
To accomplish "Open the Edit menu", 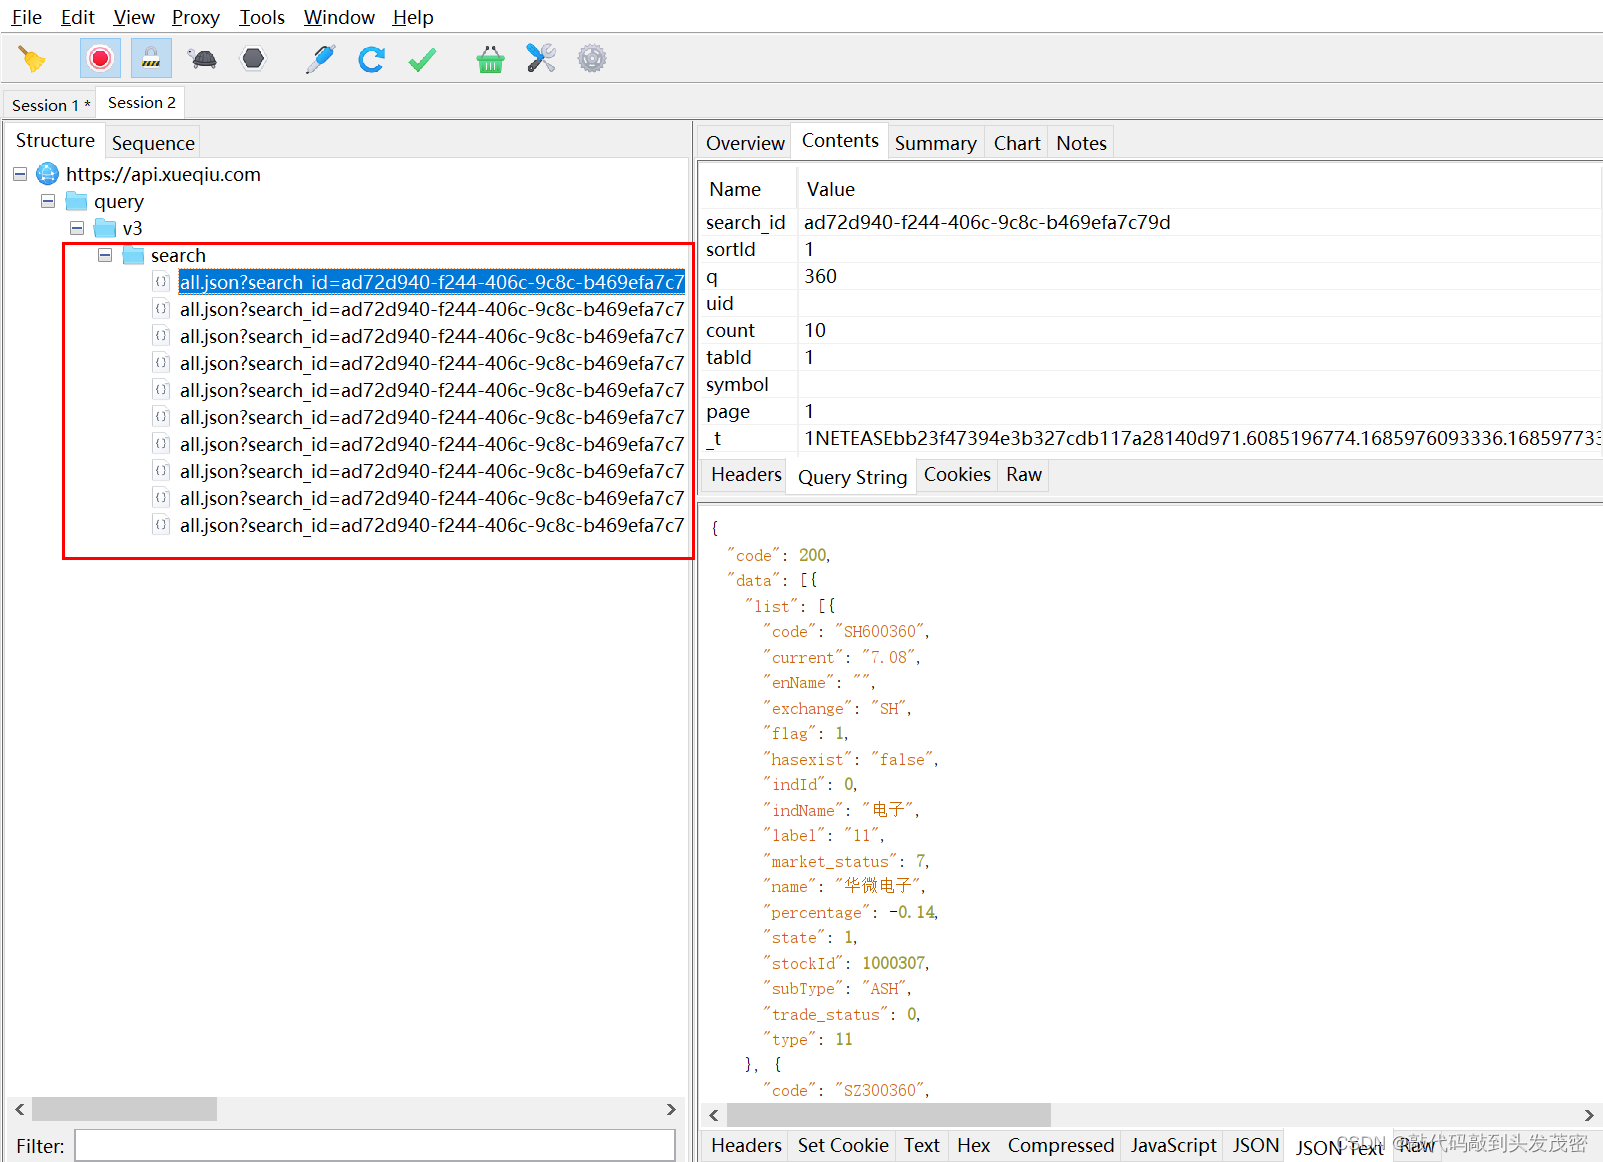I will pos(78,17).
